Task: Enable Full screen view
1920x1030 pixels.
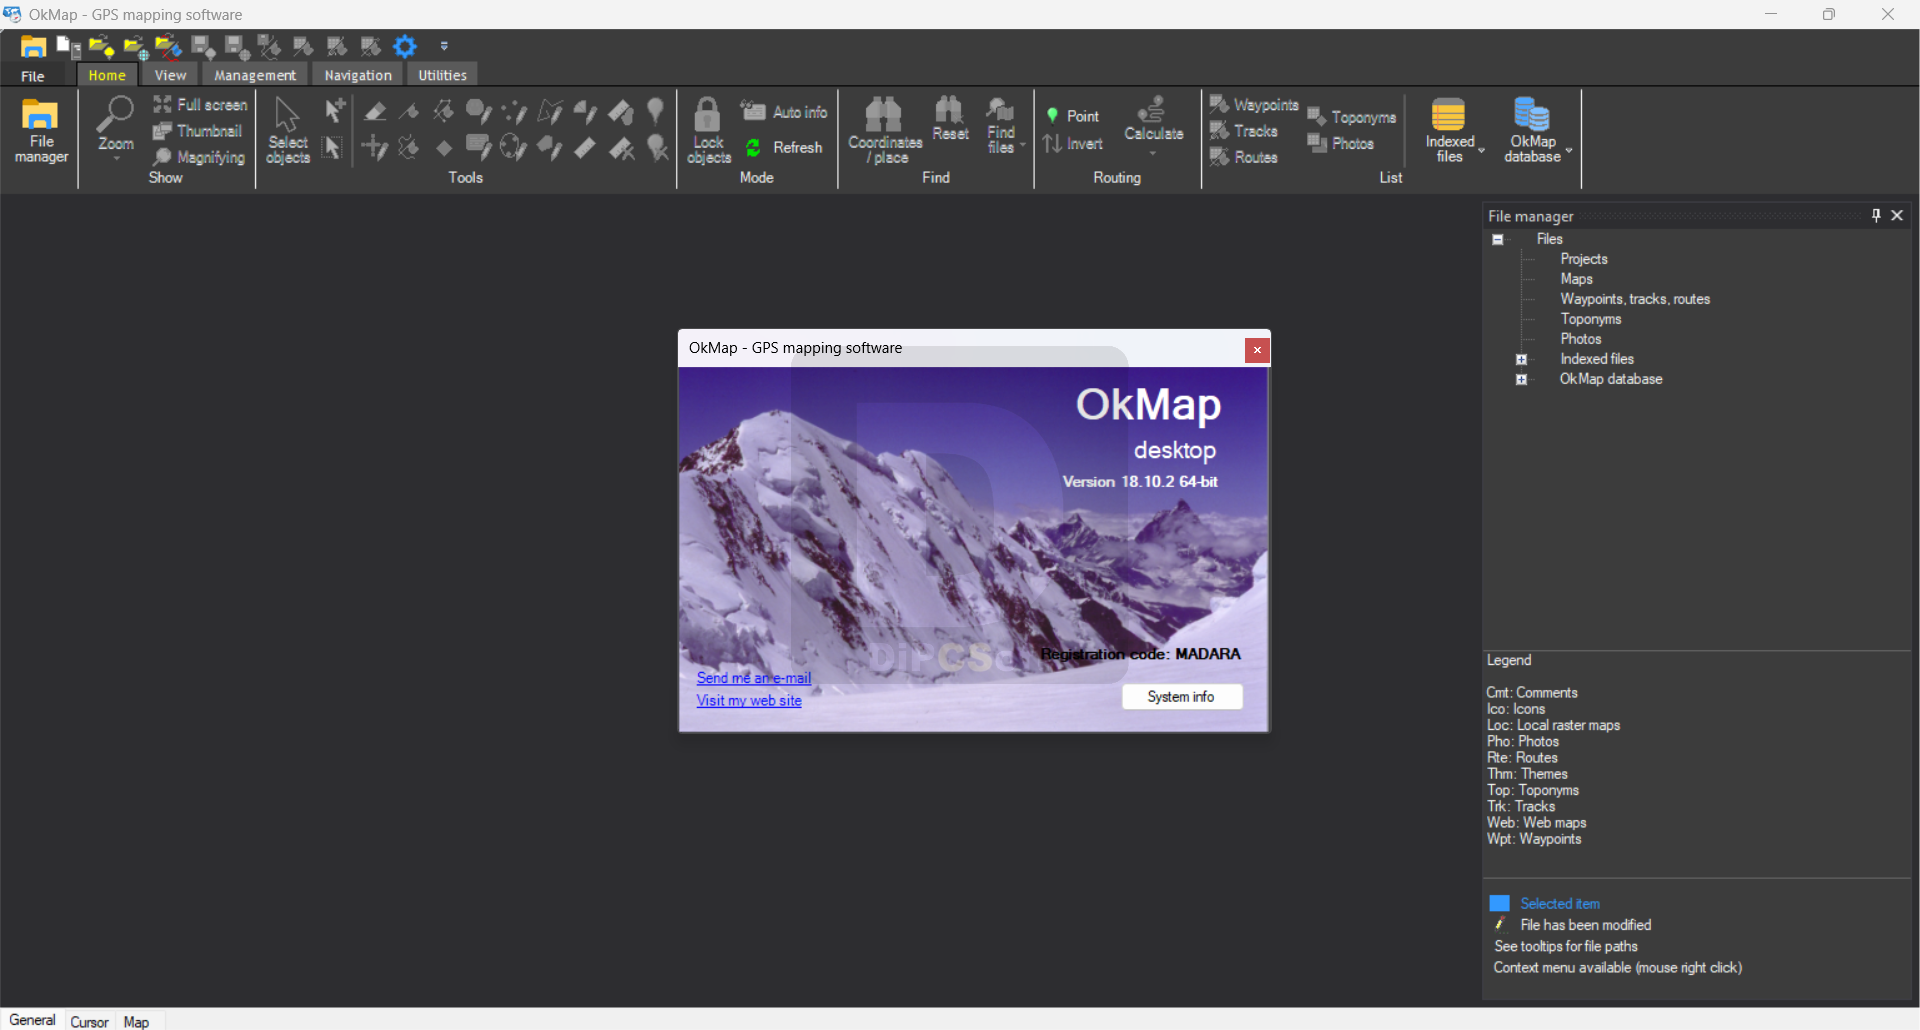Action: tap(200, 105)
